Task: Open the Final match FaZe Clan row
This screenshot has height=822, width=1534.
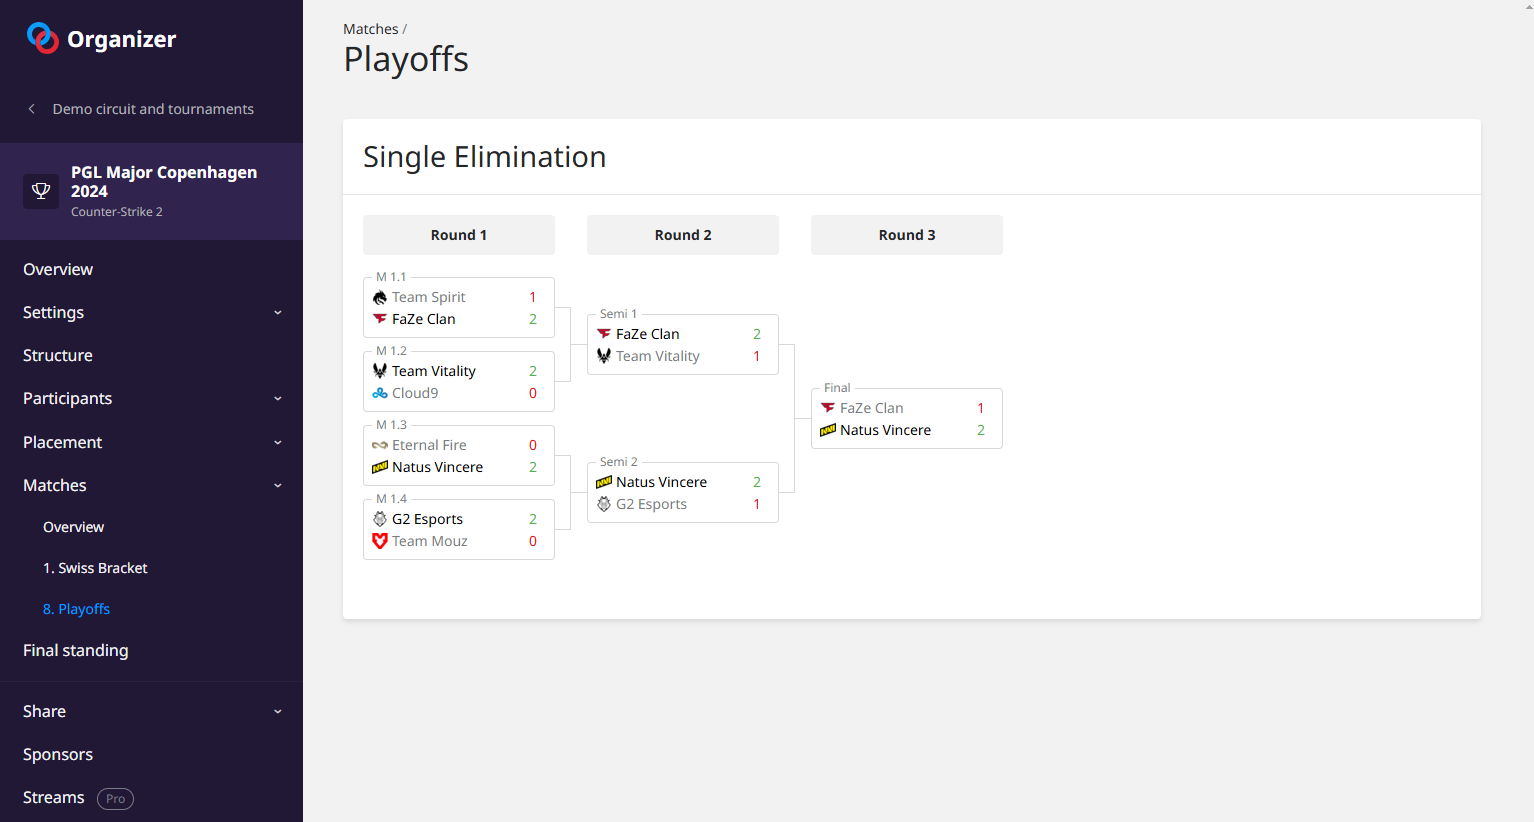Action: coord(871,408)
